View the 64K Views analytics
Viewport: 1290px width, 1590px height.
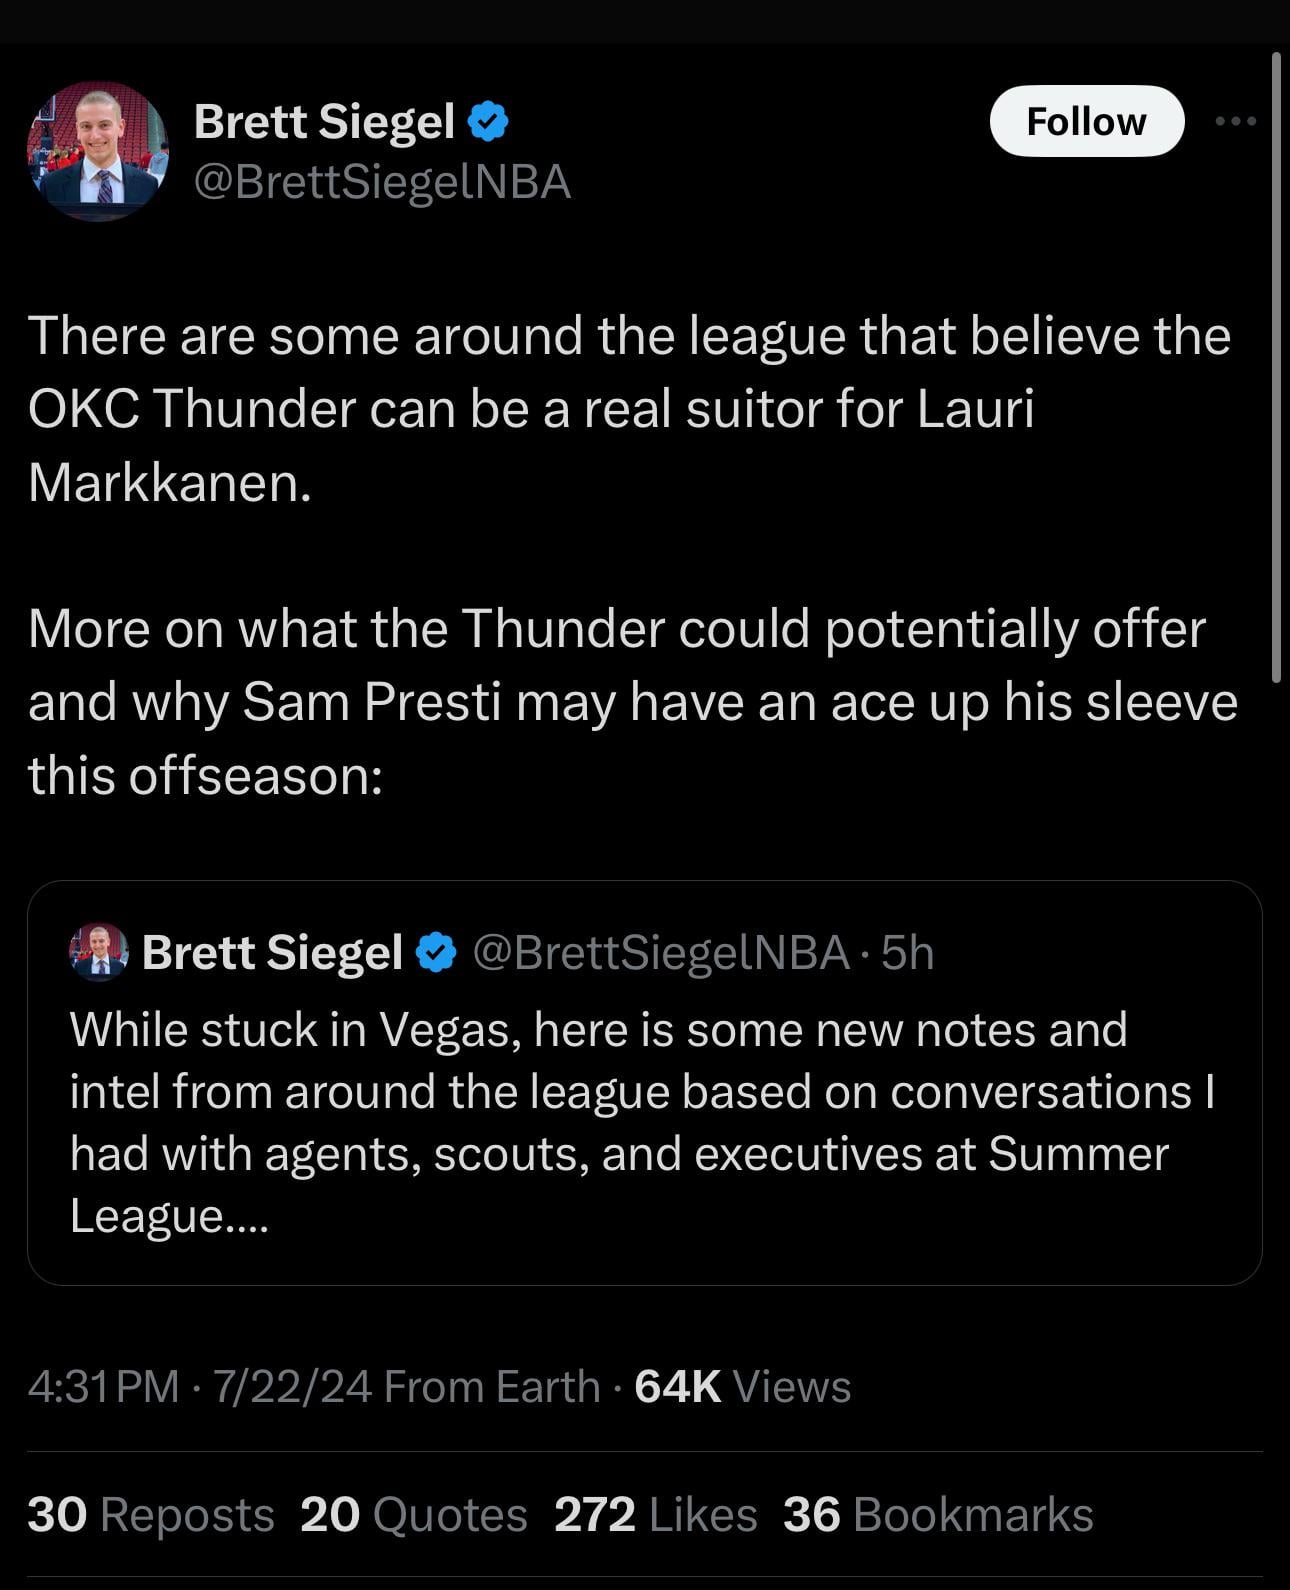pyautogui.click(x=742, y=1387)
